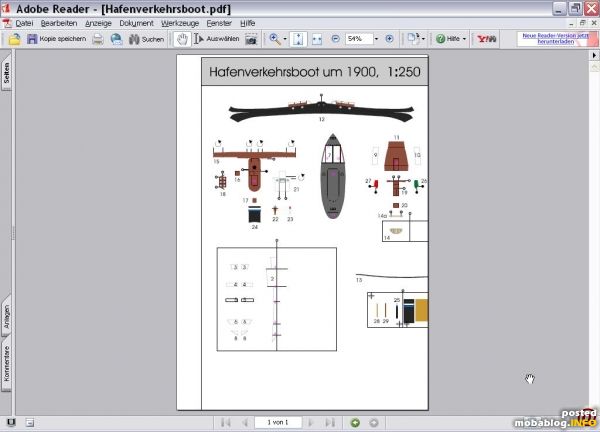Open the Seiten side panel tab

tap(7, 73)
